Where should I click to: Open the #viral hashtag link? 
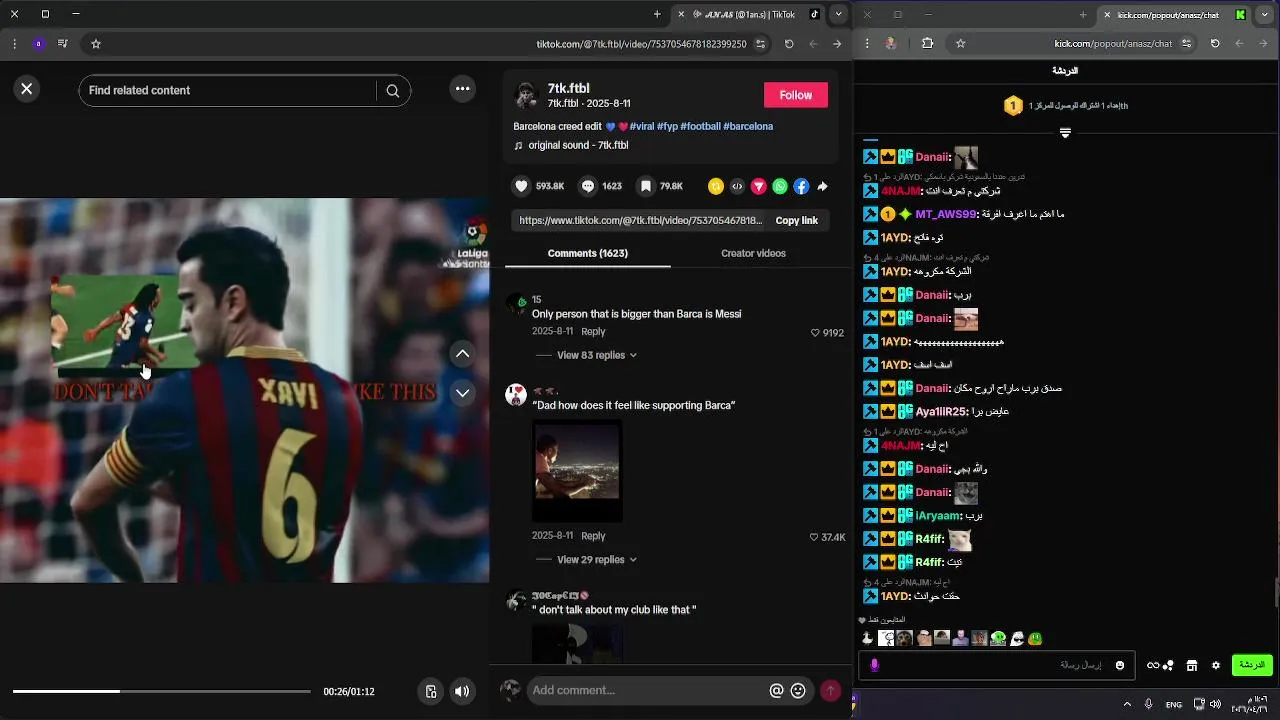pyautogui.click(x=642, y=127)
